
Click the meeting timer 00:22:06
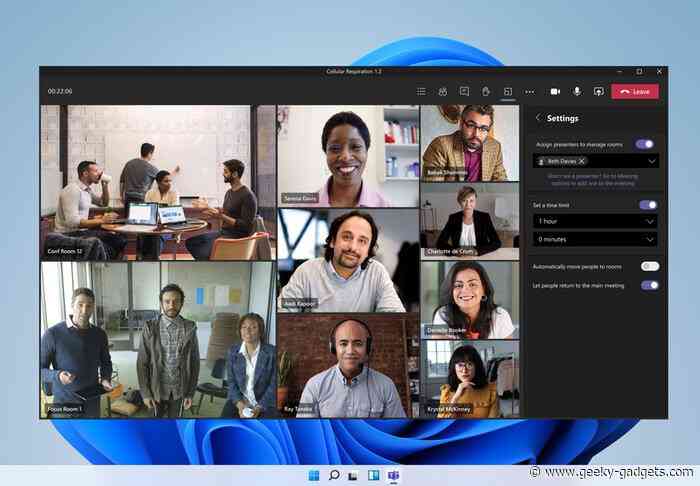(60, 91)
